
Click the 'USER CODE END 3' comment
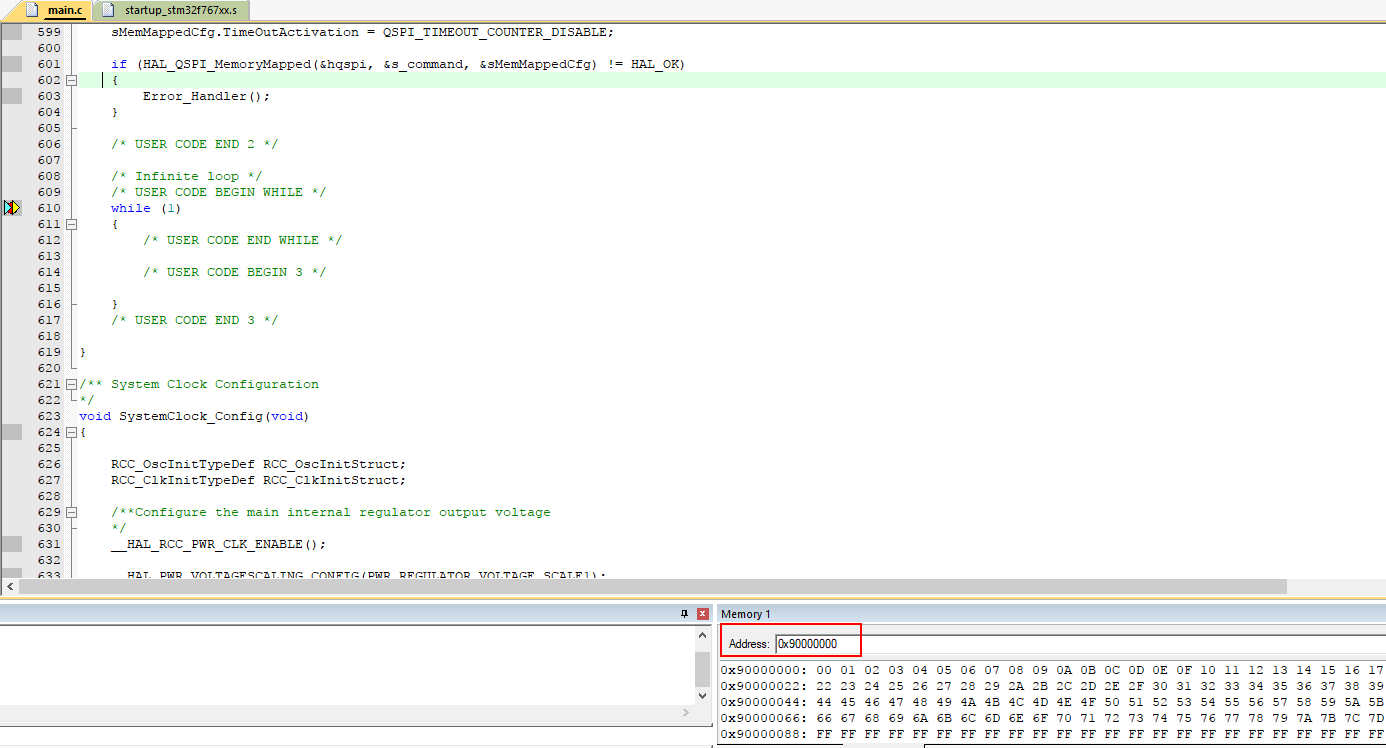click(x=195, y=320)
